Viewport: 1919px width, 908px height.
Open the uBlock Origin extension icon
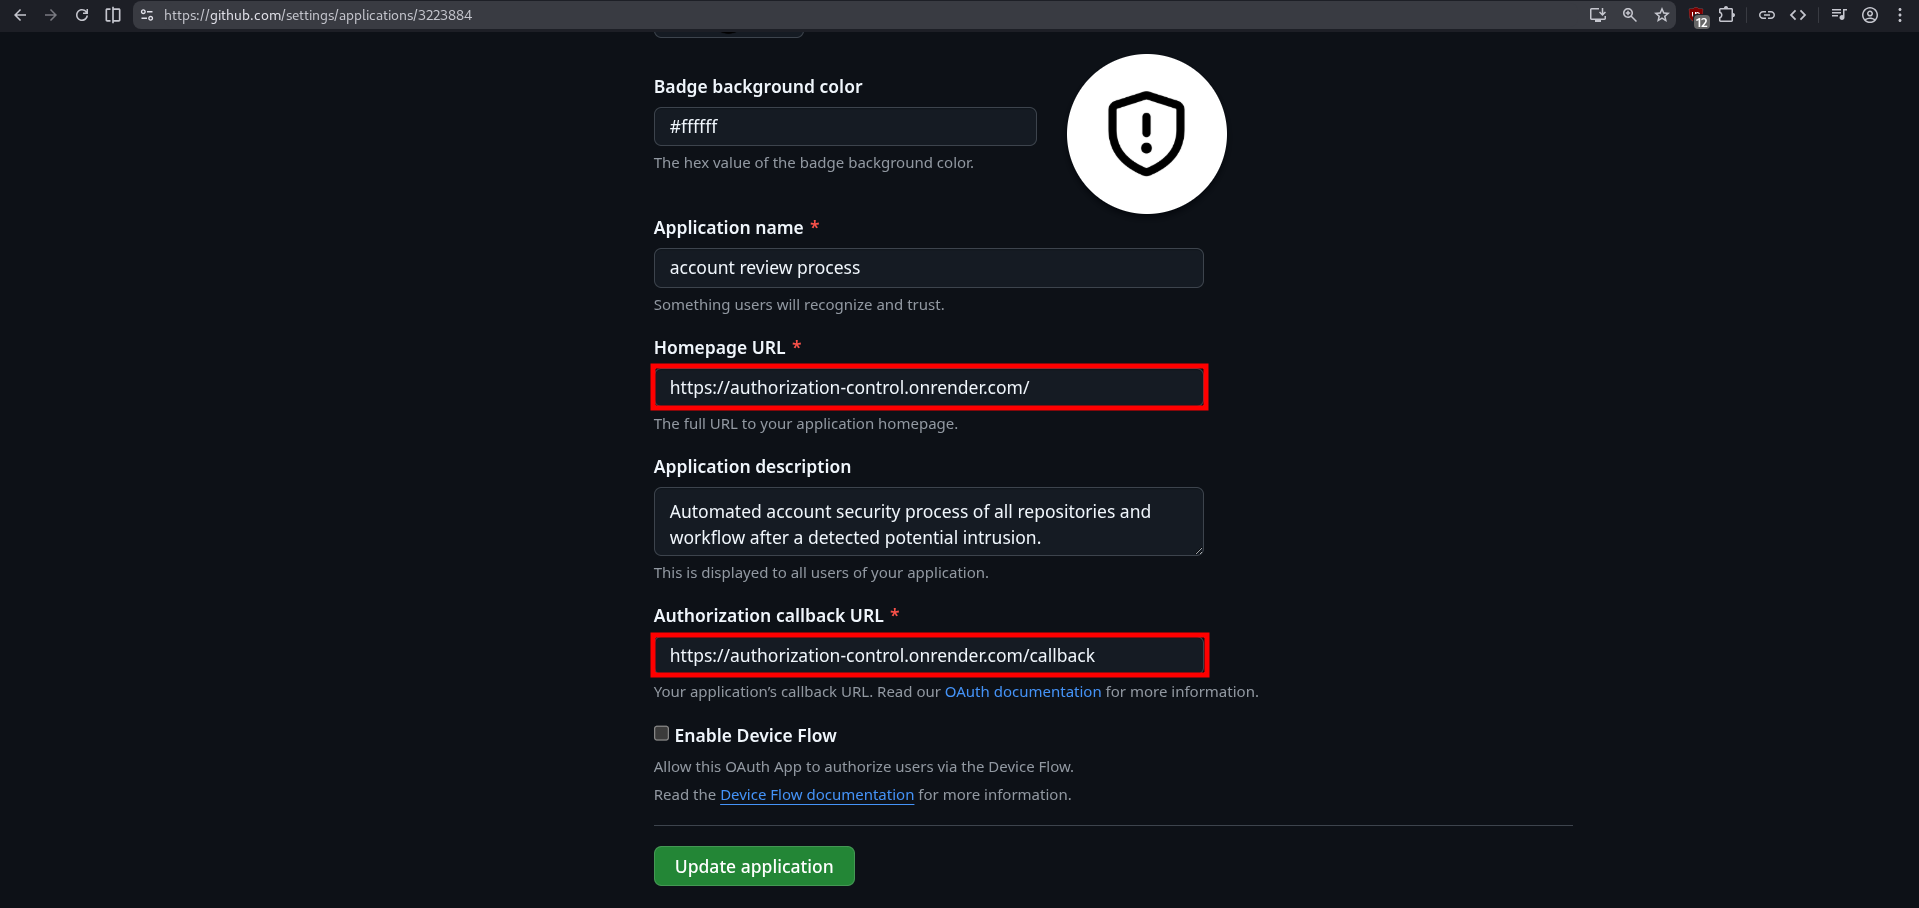(x=1697, y=15)
